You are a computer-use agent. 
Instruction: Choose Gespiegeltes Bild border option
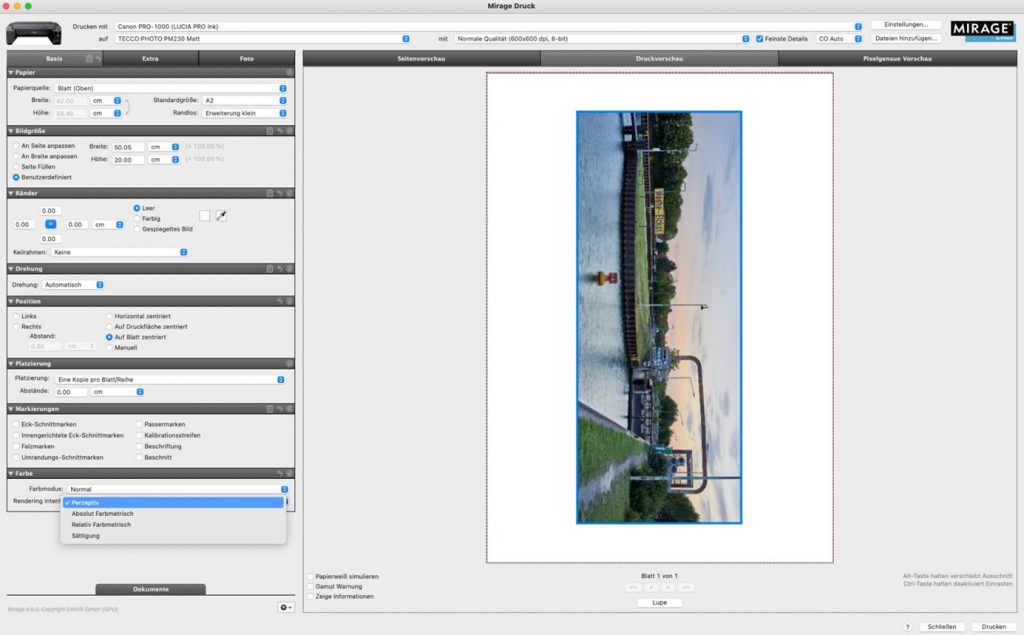[137, 229]
